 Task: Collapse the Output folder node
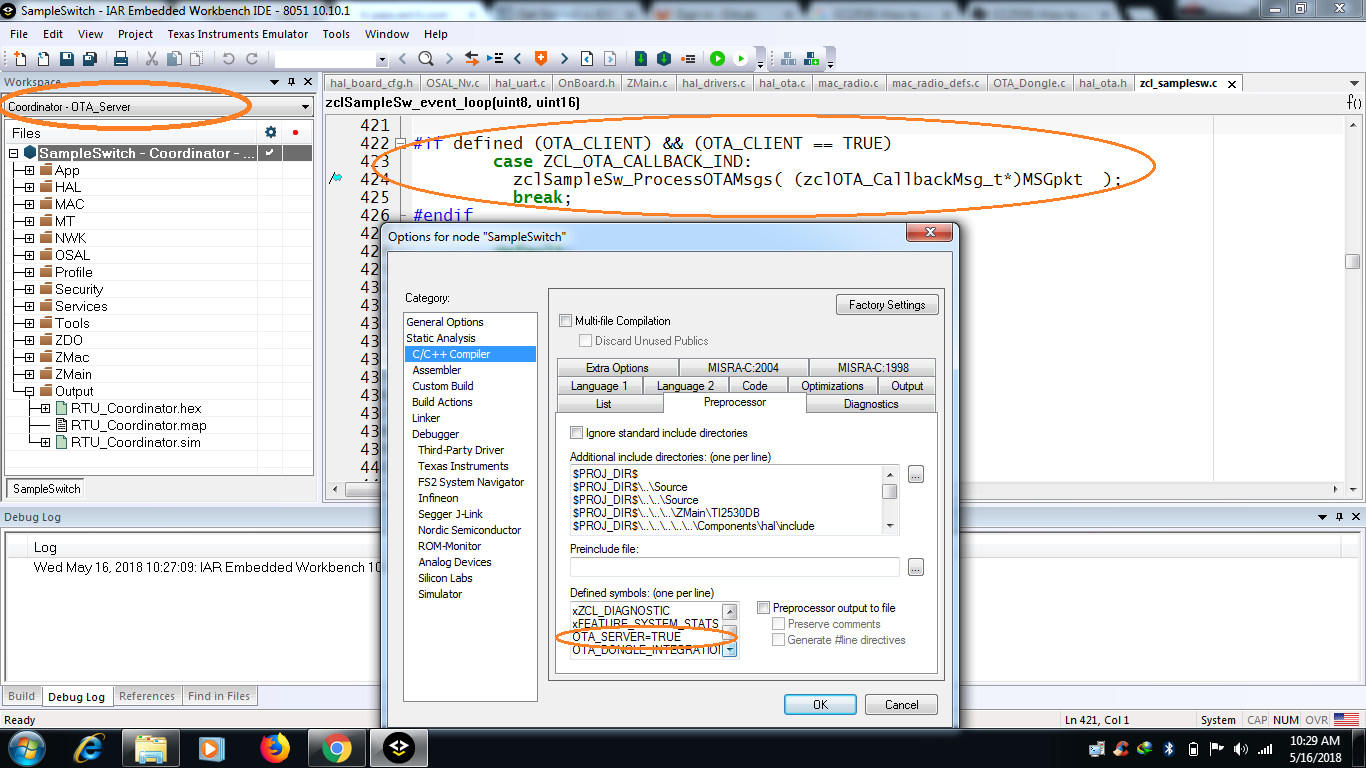[x=29, y=392]
